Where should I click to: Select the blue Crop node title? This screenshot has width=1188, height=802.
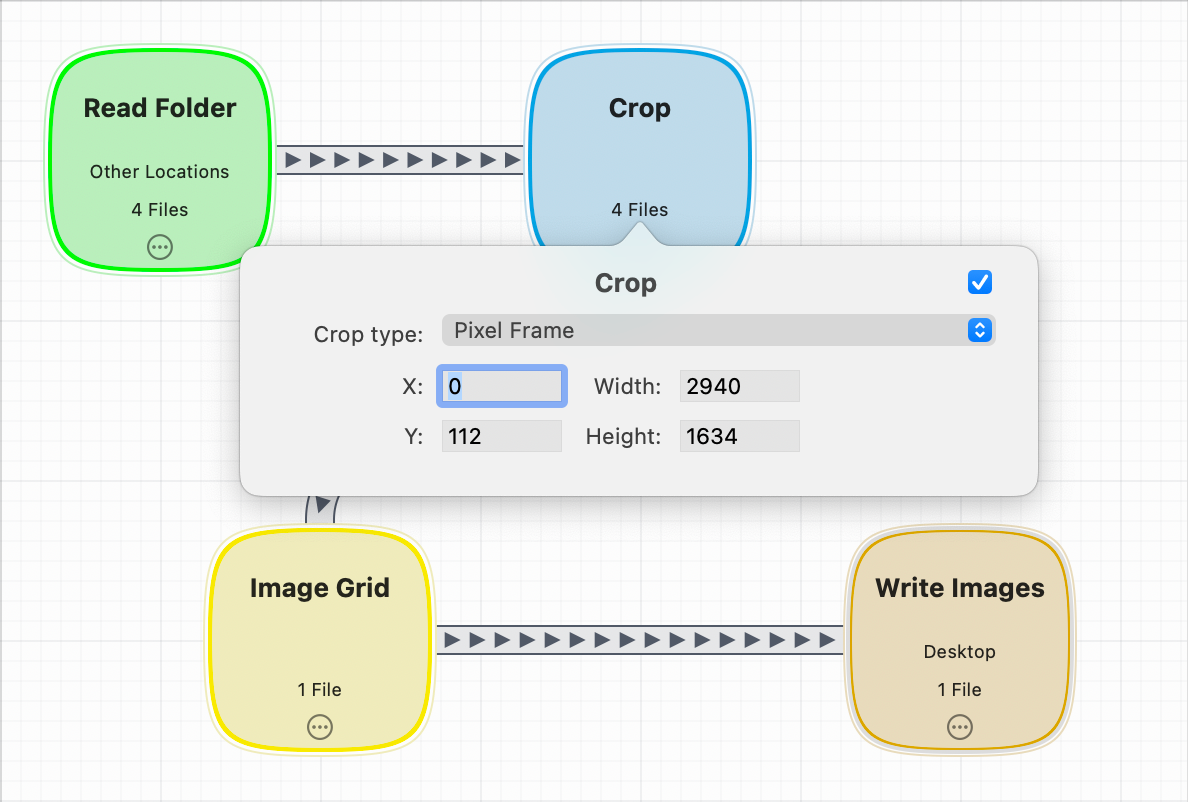pyautogui.click(x=639, y=108)
